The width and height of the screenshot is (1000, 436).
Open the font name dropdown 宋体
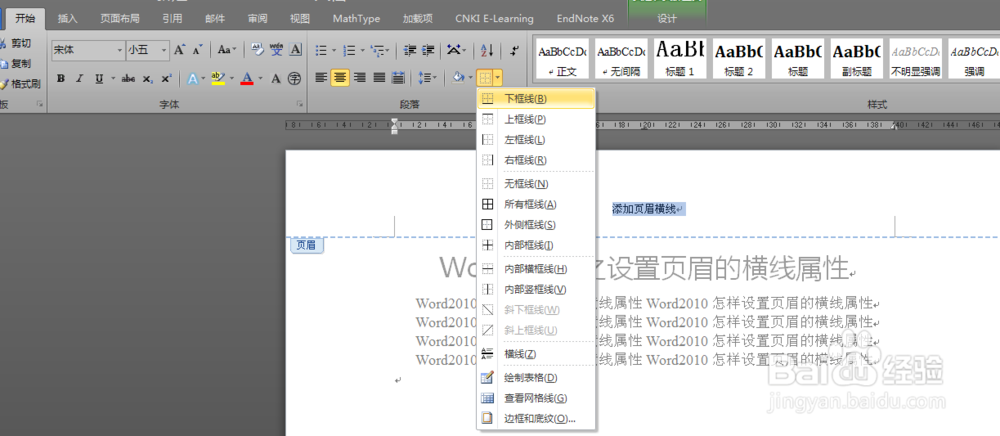pos(119,50)
